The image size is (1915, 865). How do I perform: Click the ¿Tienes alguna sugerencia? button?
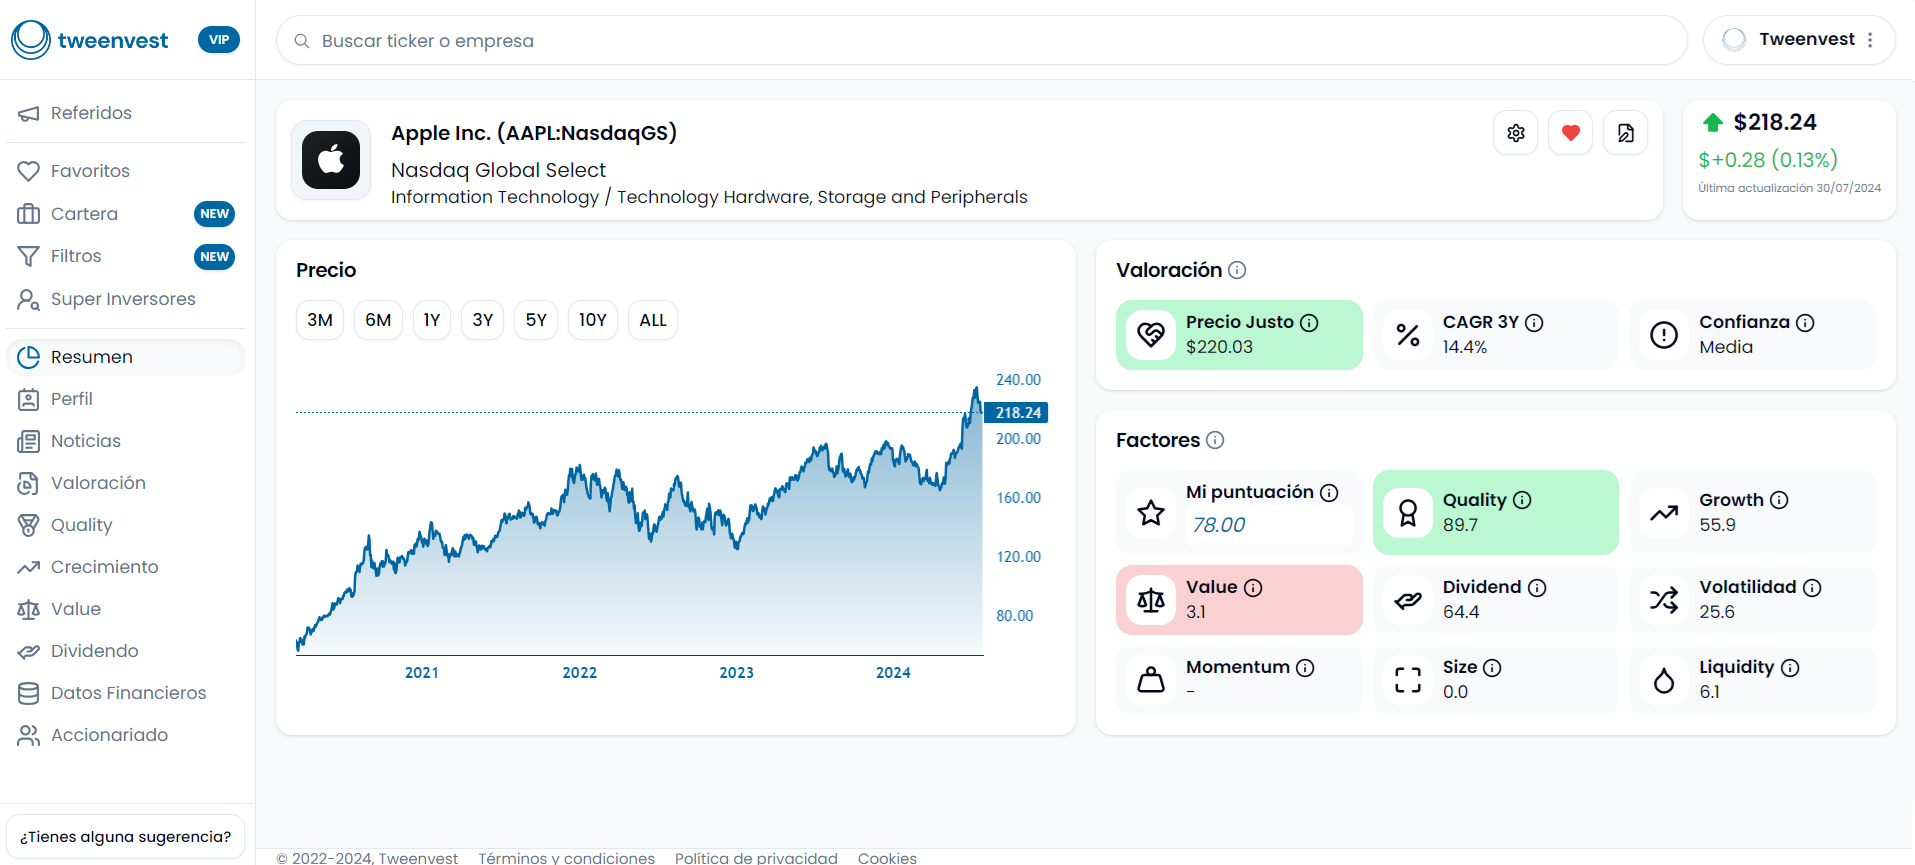point(125,837)
